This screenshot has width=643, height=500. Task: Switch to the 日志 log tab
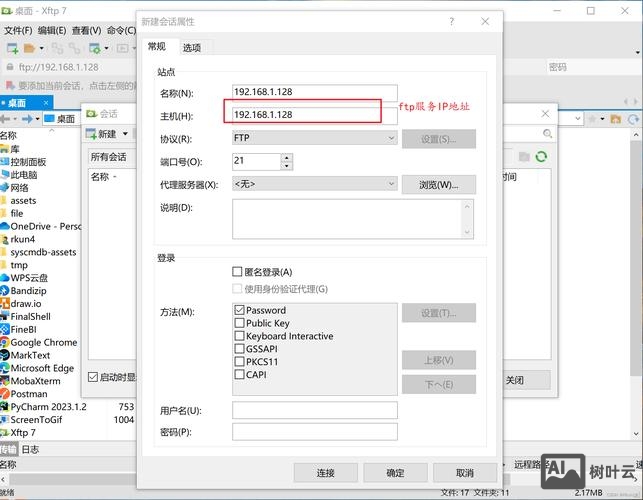coord(30,449)
